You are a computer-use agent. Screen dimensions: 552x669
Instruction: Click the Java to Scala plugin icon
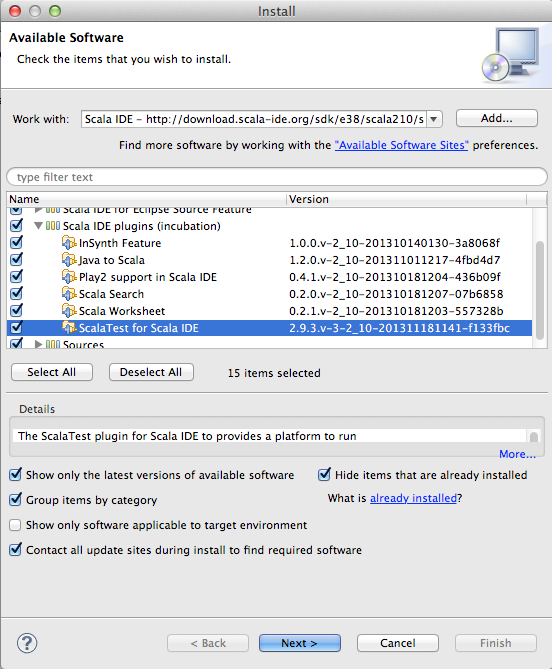[69, 260]
